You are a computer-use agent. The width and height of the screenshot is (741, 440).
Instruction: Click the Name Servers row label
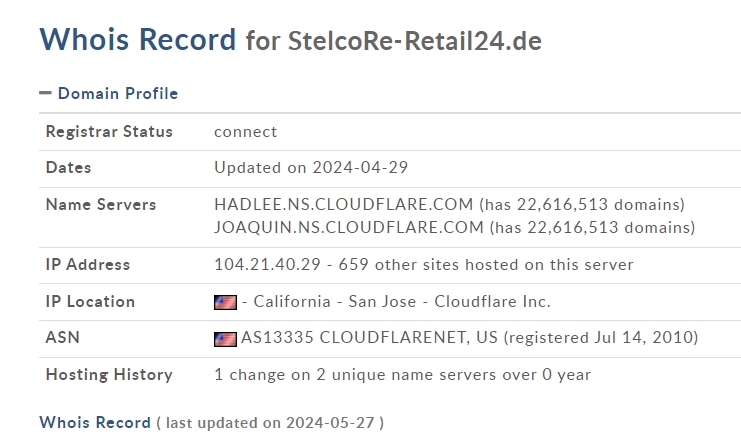click(101, 205)
